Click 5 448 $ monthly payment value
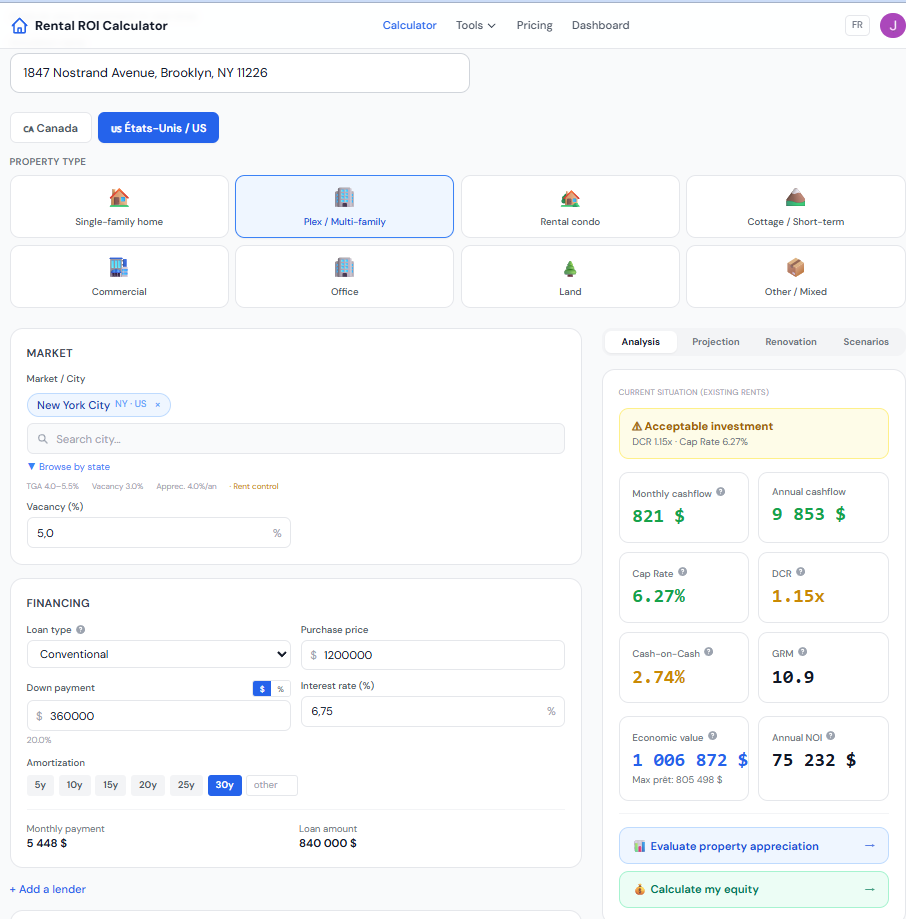This screenshot has height=919, width=906. [x=47, y=843]
